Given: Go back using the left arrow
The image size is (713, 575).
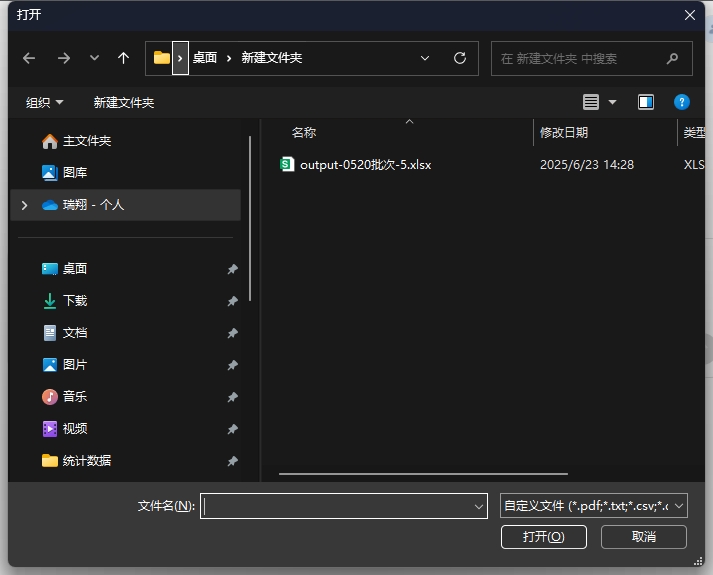Looking at the screenshot, I should pos(29,58).
